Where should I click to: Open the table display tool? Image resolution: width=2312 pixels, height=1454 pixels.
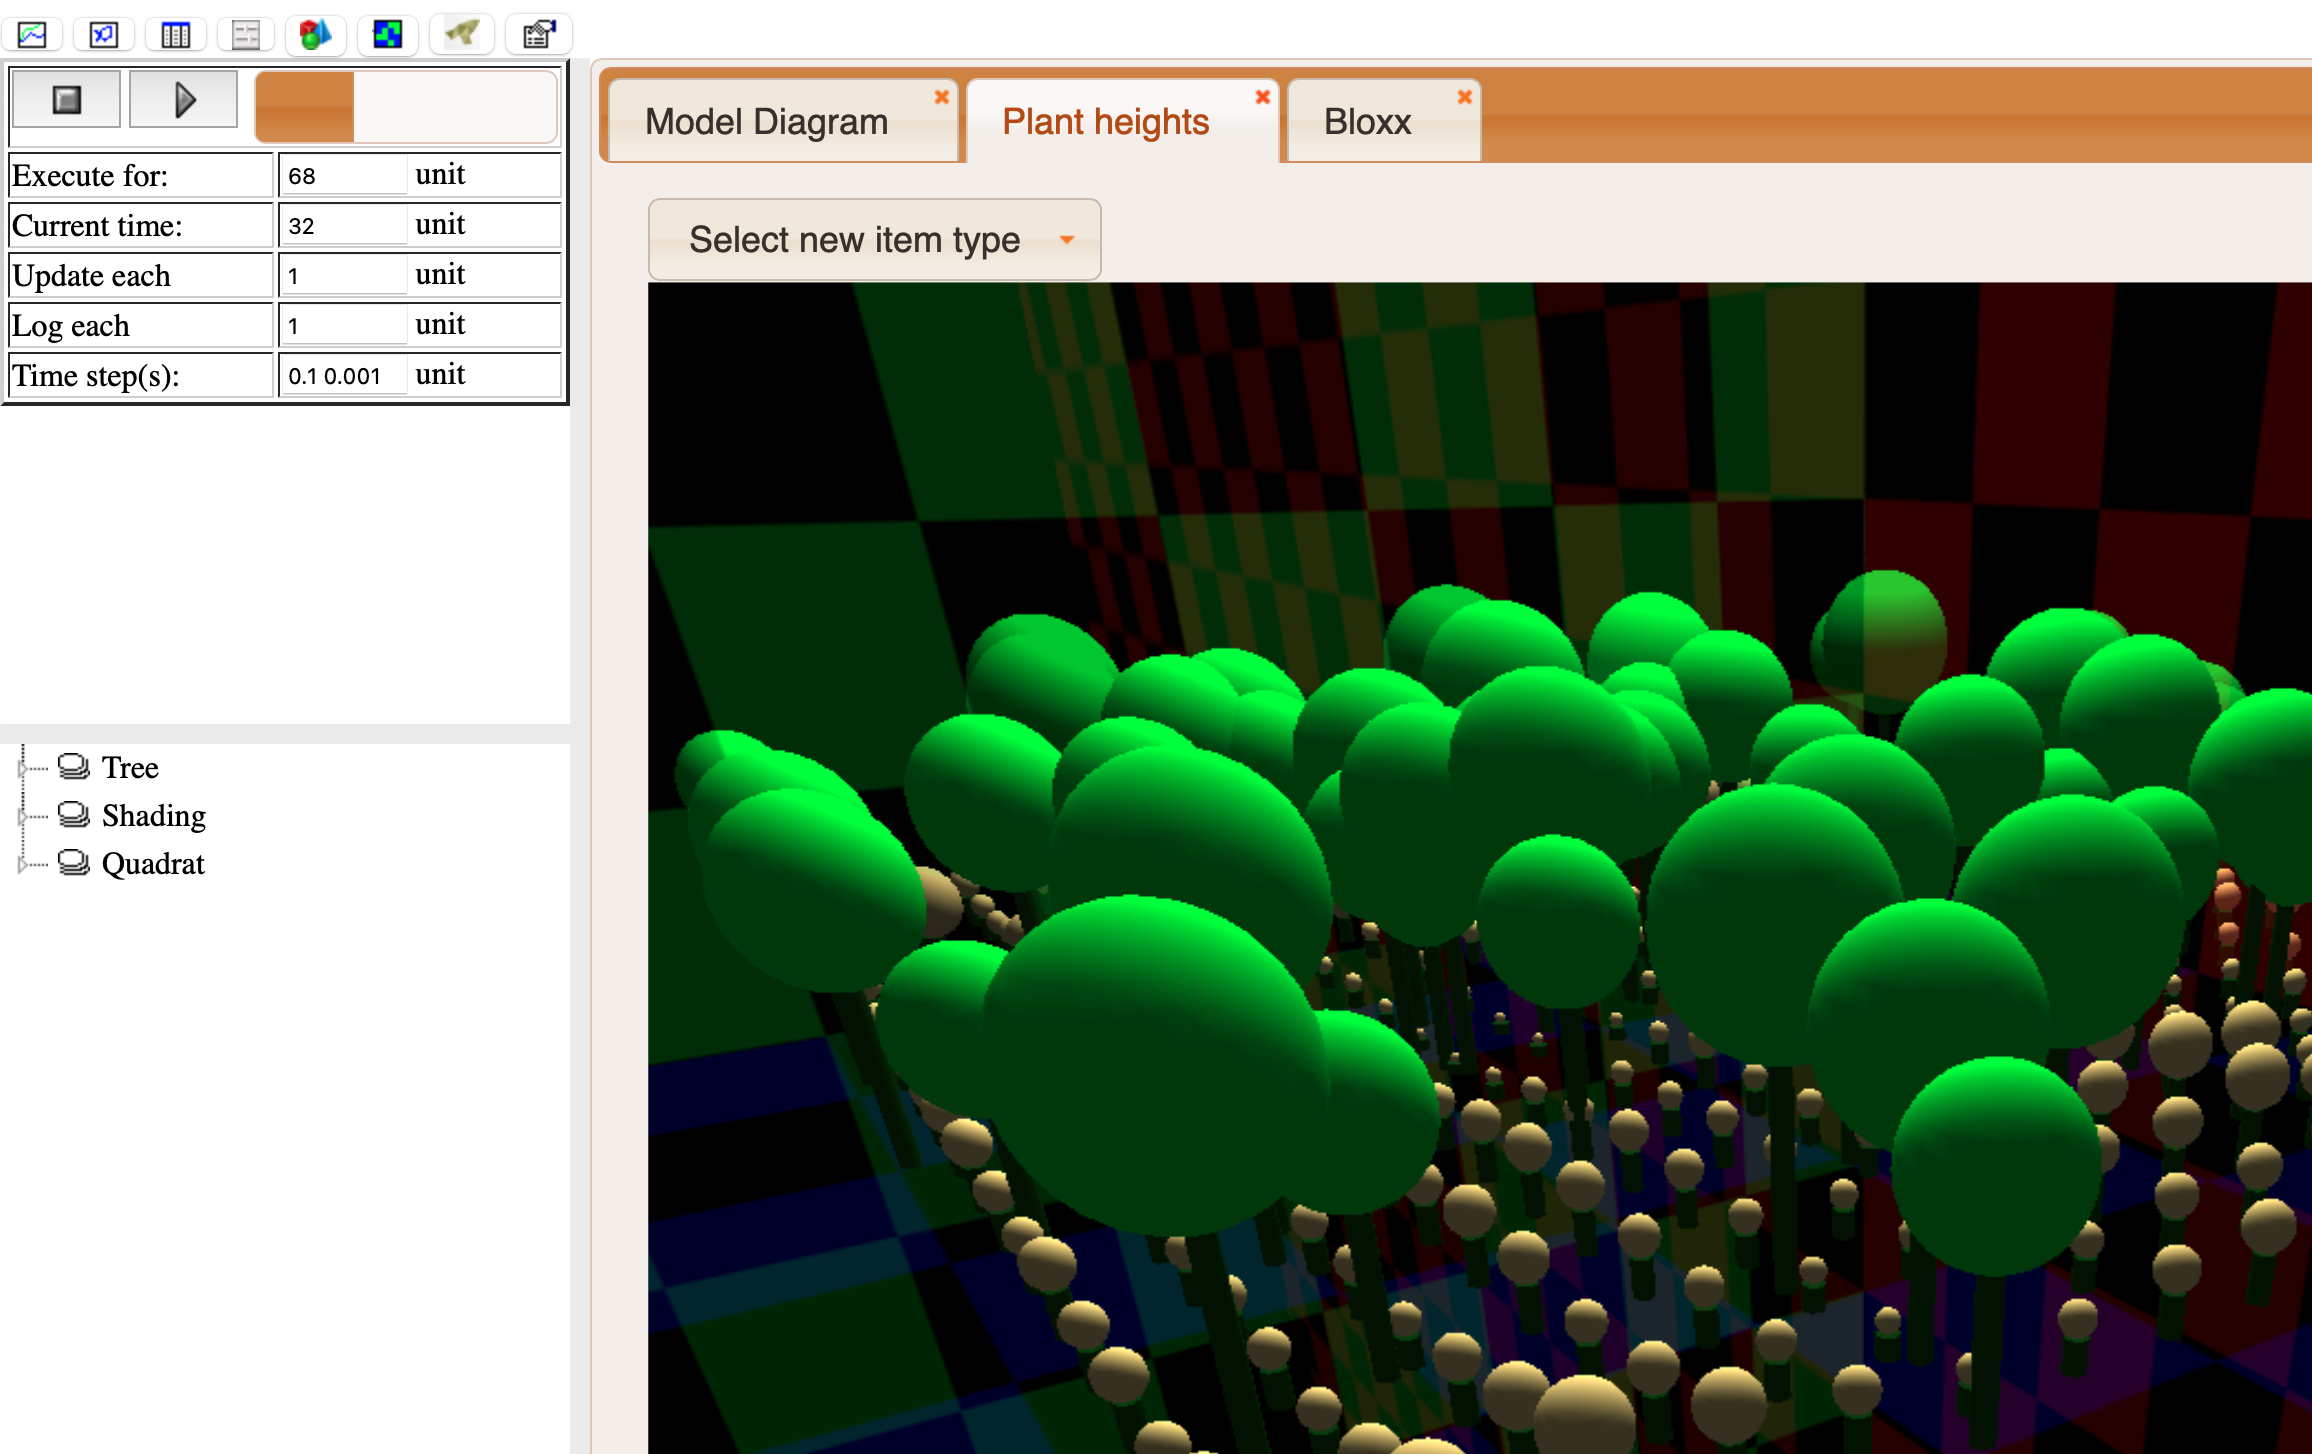pyautogui.click(x=175, y=35)
